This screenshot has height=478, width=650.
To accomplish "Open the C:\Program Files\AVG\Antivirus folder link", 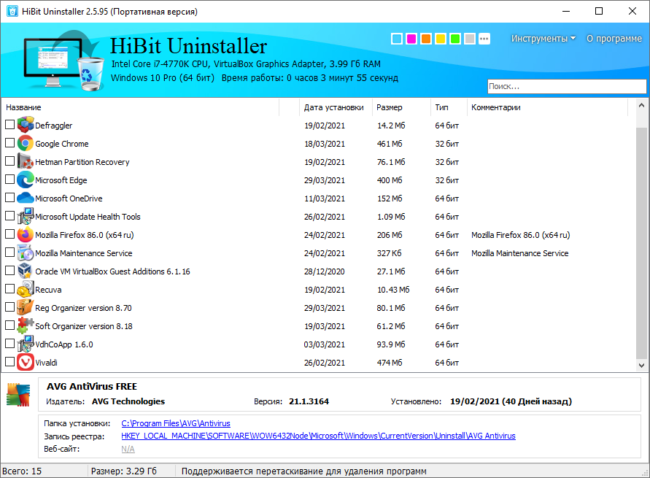I will [176, 423].
